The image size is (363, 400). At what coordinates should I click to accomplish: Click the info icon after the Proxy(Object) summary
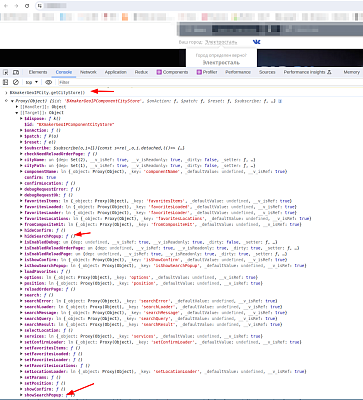pos(280,101)
